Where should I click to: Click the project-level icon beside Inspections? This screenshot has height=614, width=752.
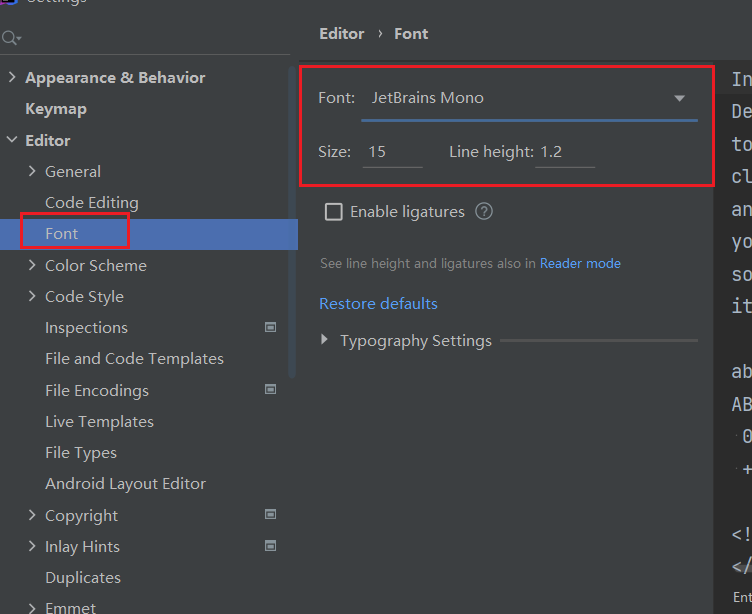click(x=270, y=327)
